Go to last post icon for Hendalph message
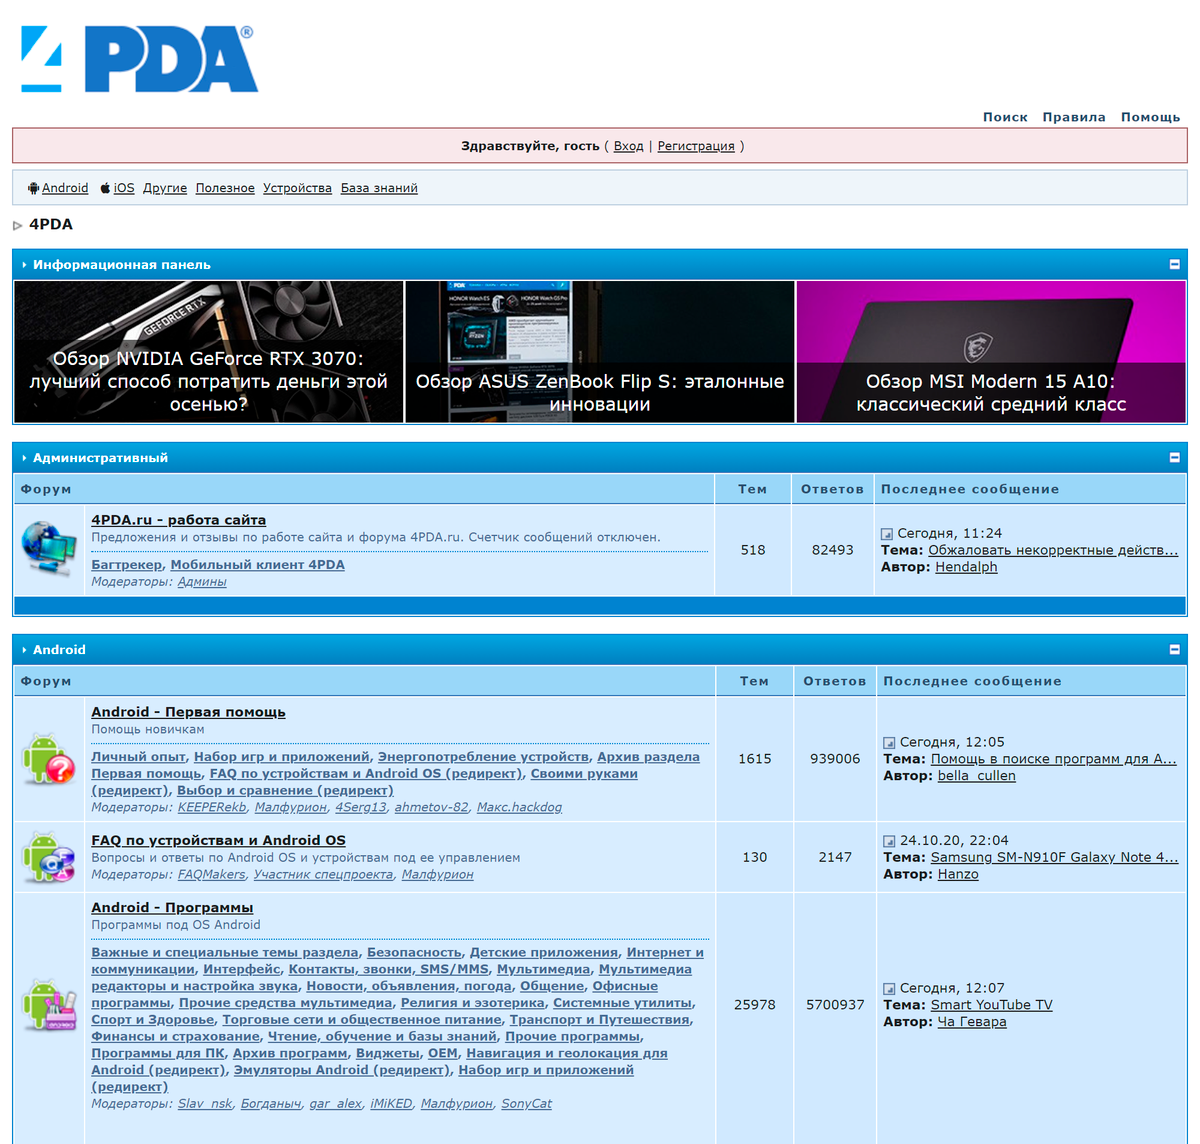The height and width of the screenshot is (1144, 1200). pyautogui.click(x=886, y=534)
